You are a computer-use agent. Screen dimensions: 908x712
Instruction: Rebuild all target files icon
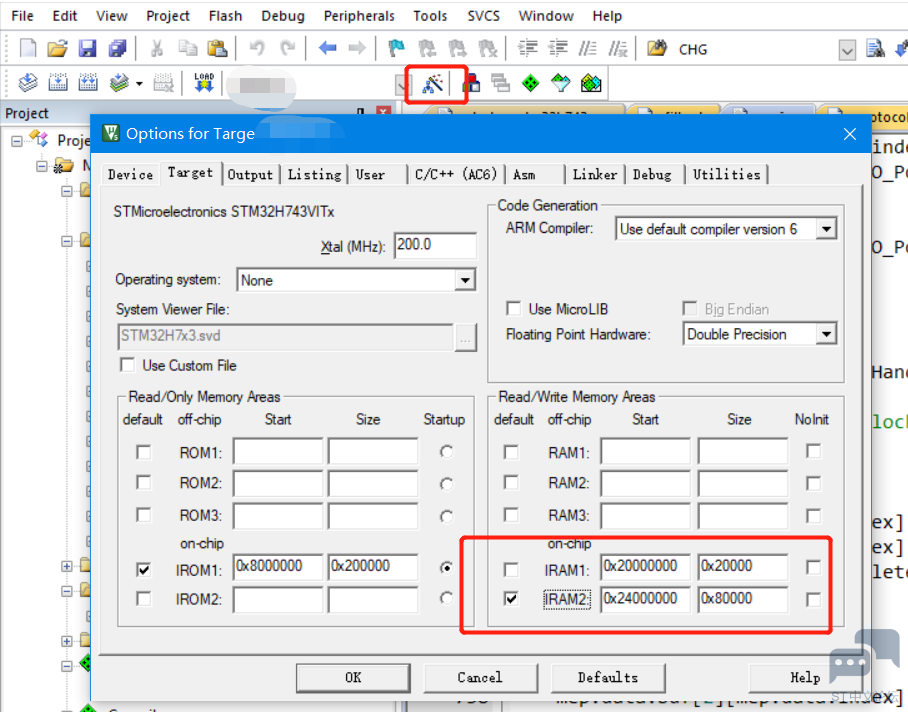pos(87,83)
